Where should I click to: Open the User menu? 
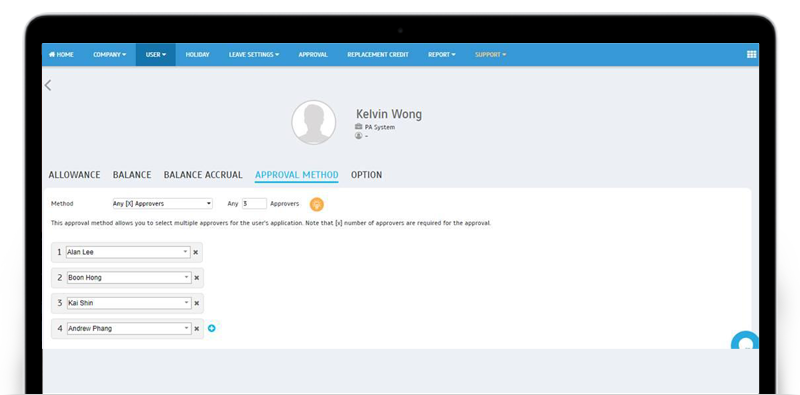pyautogui.click(x=156, y=55)
